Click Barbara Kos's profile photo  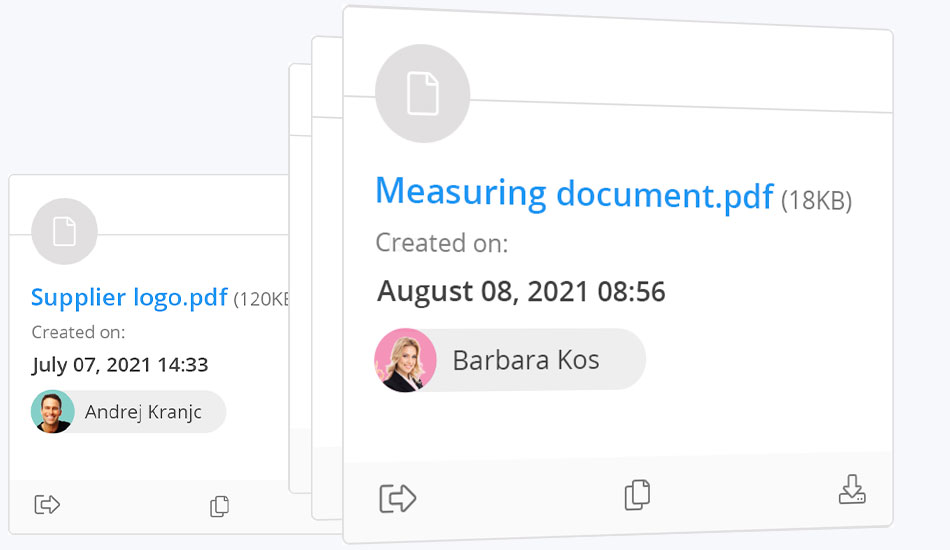[405, 360]
